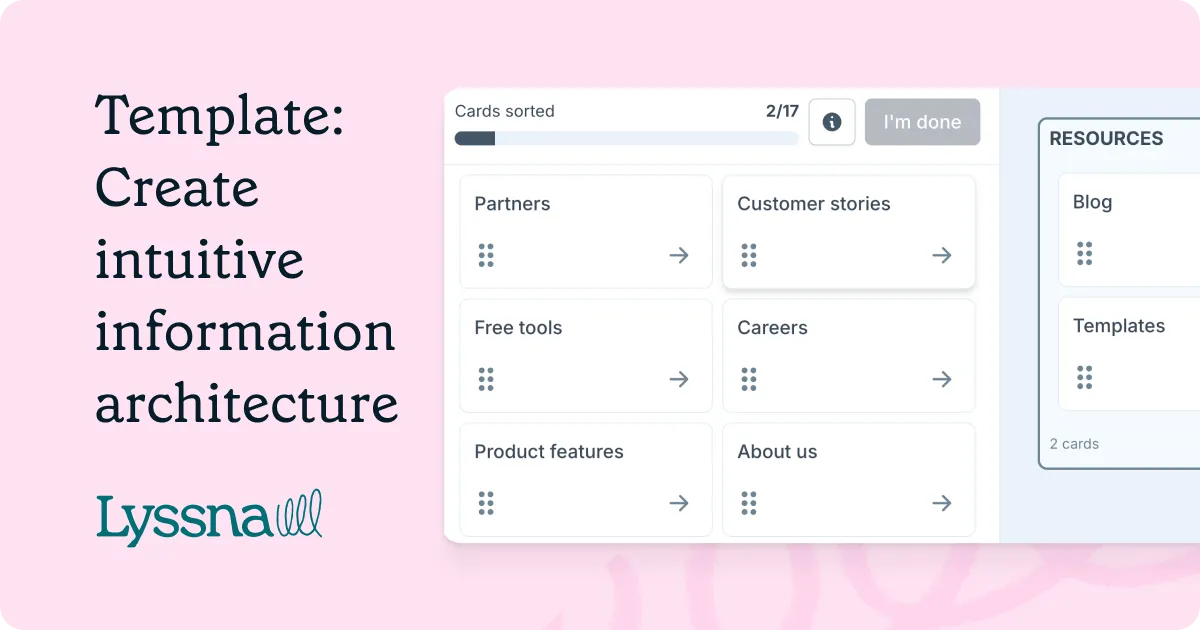Click the drag handle on the About us card

749,503
